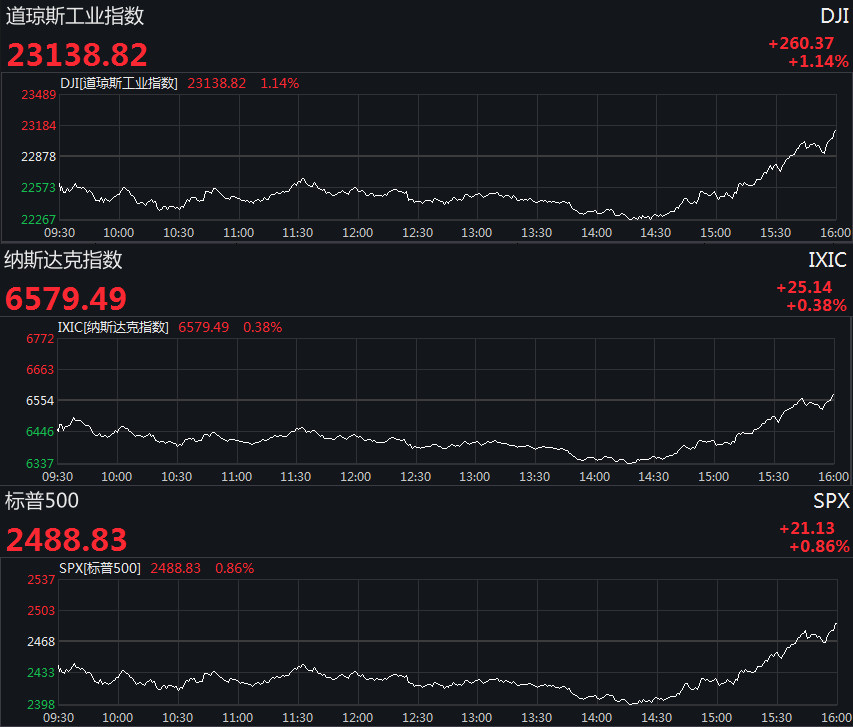The image size is (853, 727).
Task: Click the +0.38% percent change at right
Action: (x=817, y=305)
